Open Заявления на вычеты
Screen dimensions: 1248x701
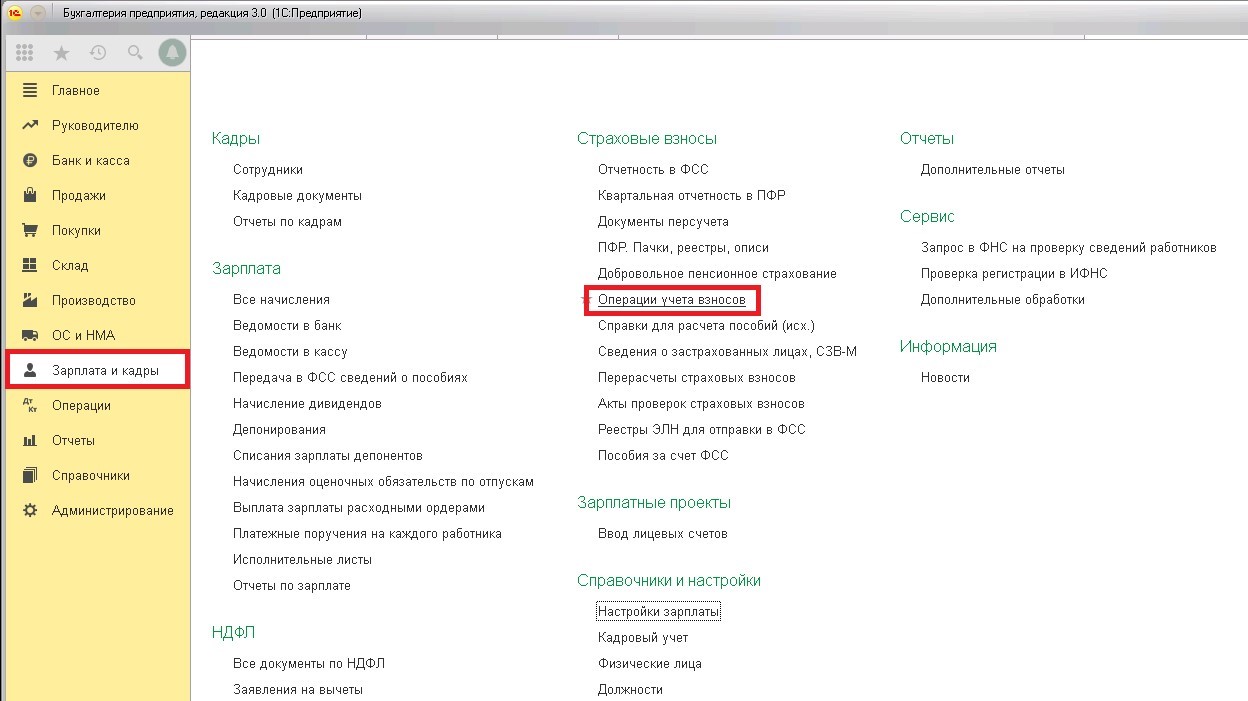(x=298, y=690)
